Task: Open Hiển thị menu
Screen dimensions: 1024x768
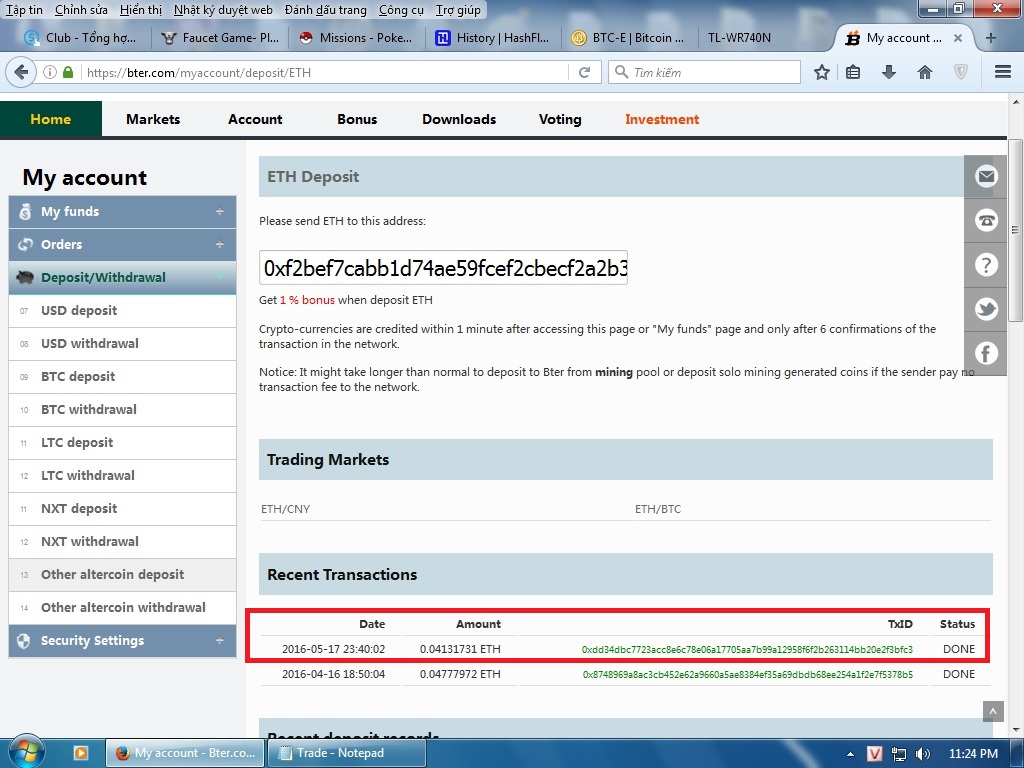Action: 140,10
